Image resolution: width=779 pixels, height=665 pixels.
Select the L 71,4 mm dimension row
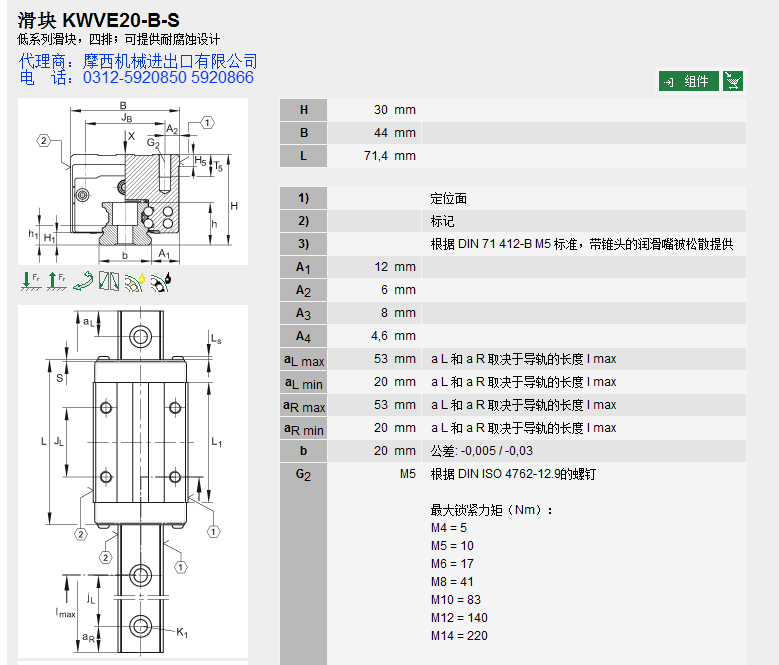click(x=512, y=156)
